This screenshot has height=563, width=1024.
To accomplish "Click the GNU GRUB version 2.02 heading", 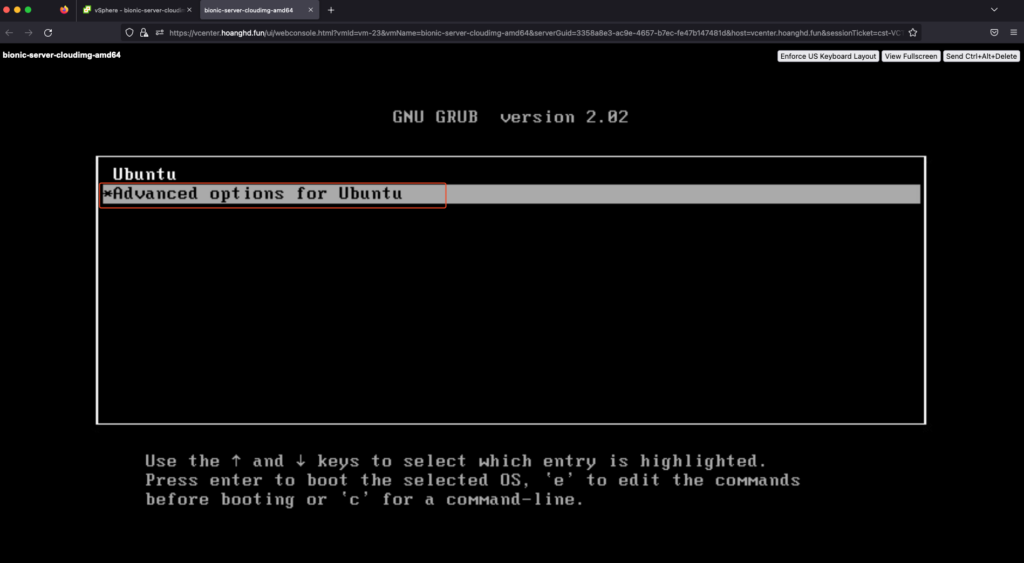I will click(510, 117).
